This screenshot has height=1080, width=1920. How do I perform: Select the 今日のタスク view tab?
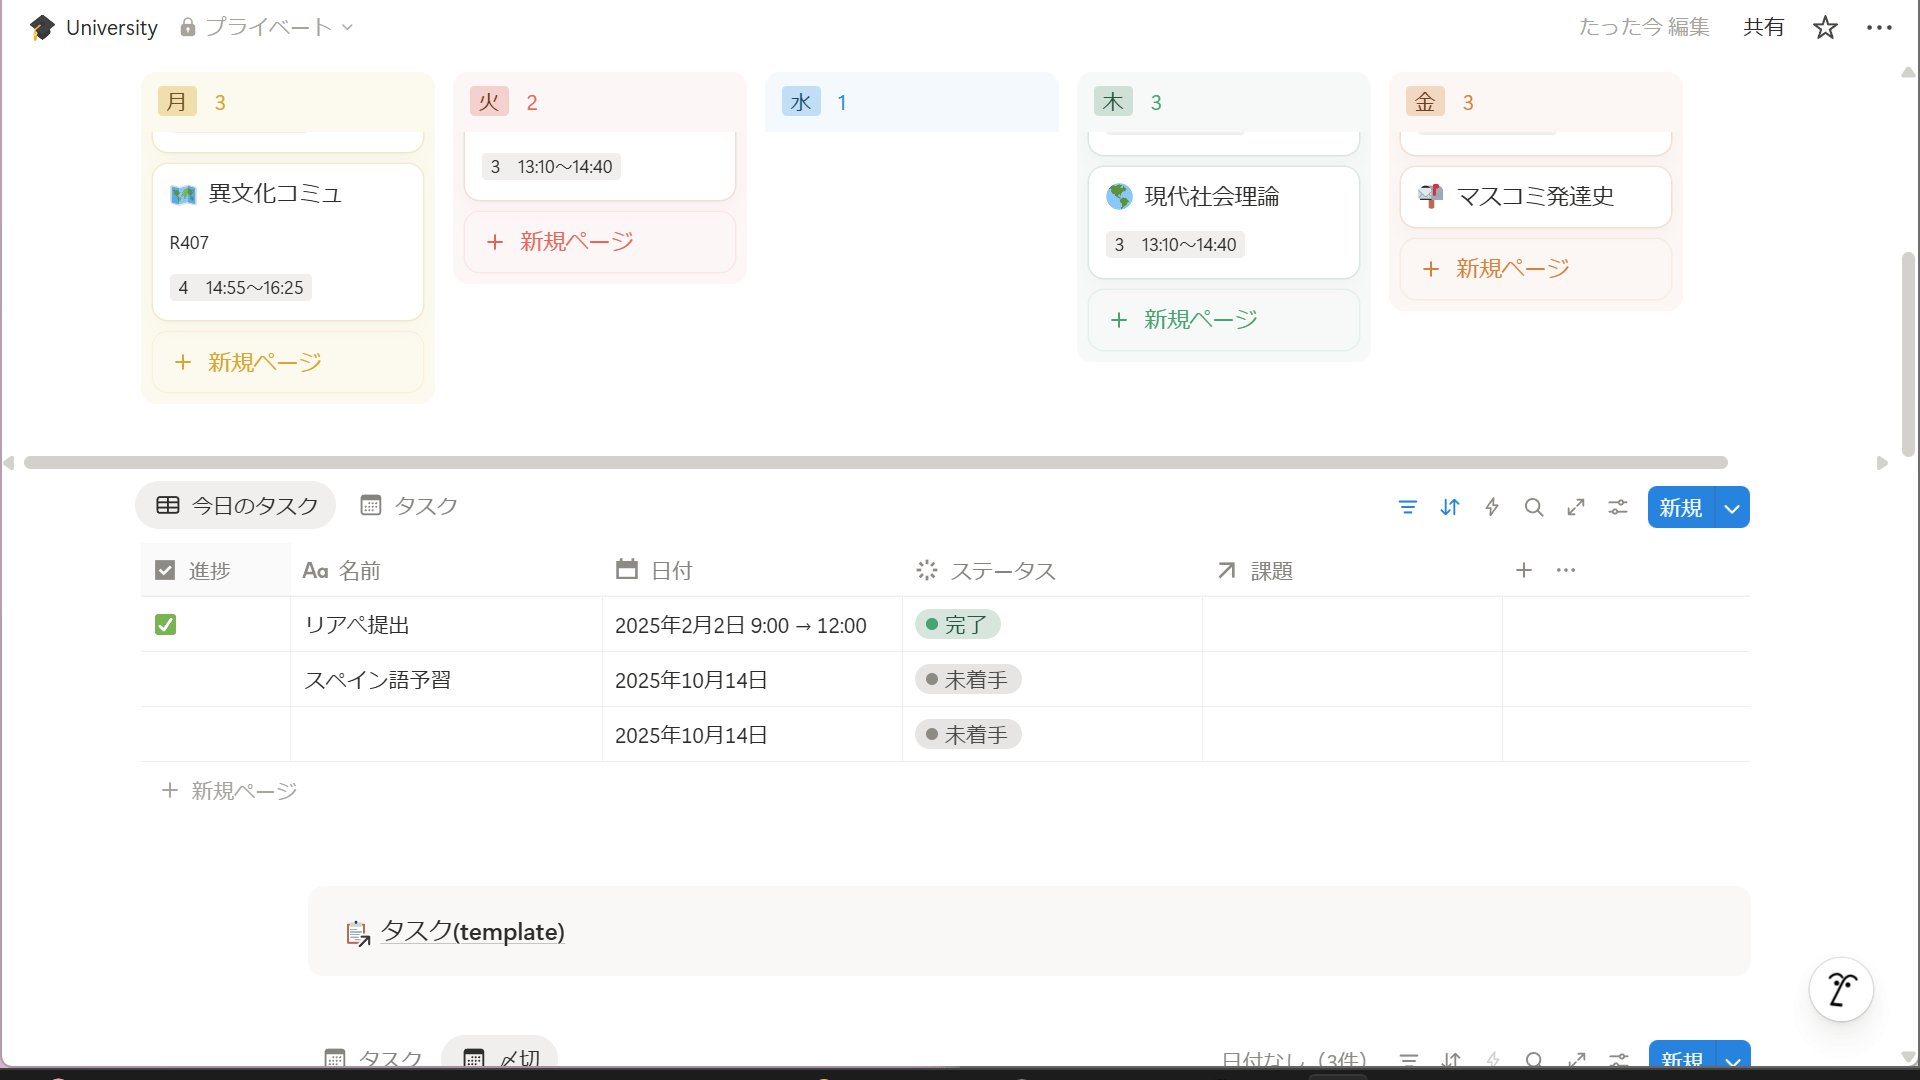click(236, 506)
